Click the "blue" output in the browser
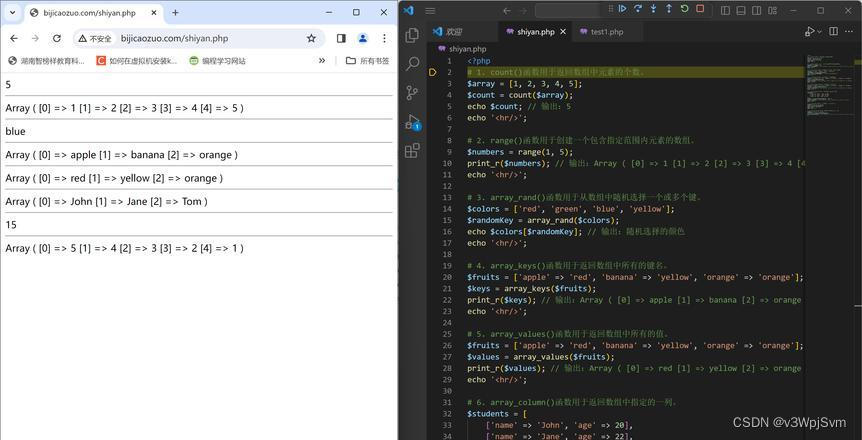Viewport: 862px width, 440px height. (15, 131)
